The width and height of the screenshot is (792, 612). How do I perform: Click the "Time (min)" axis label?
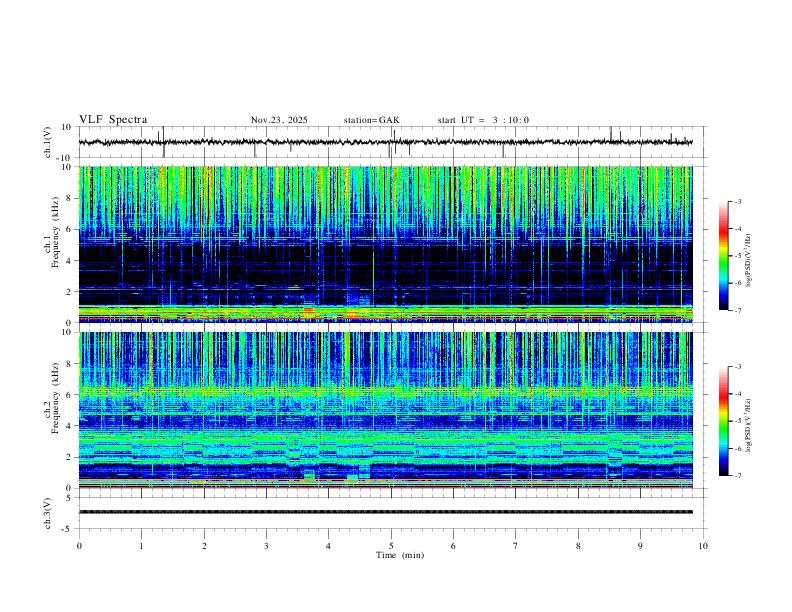point(400,555)
